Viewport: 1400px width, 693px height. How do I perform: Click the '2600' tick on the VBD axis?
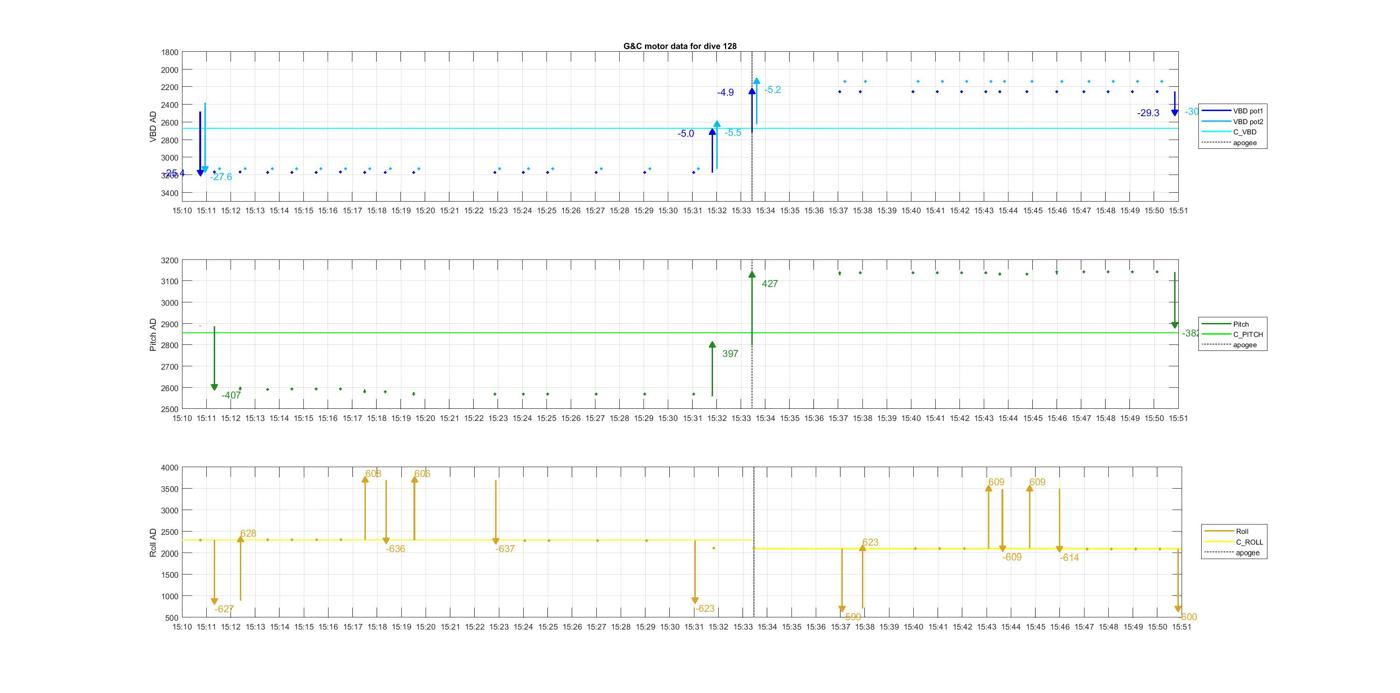pyautogui.click(x=170, y=122)
